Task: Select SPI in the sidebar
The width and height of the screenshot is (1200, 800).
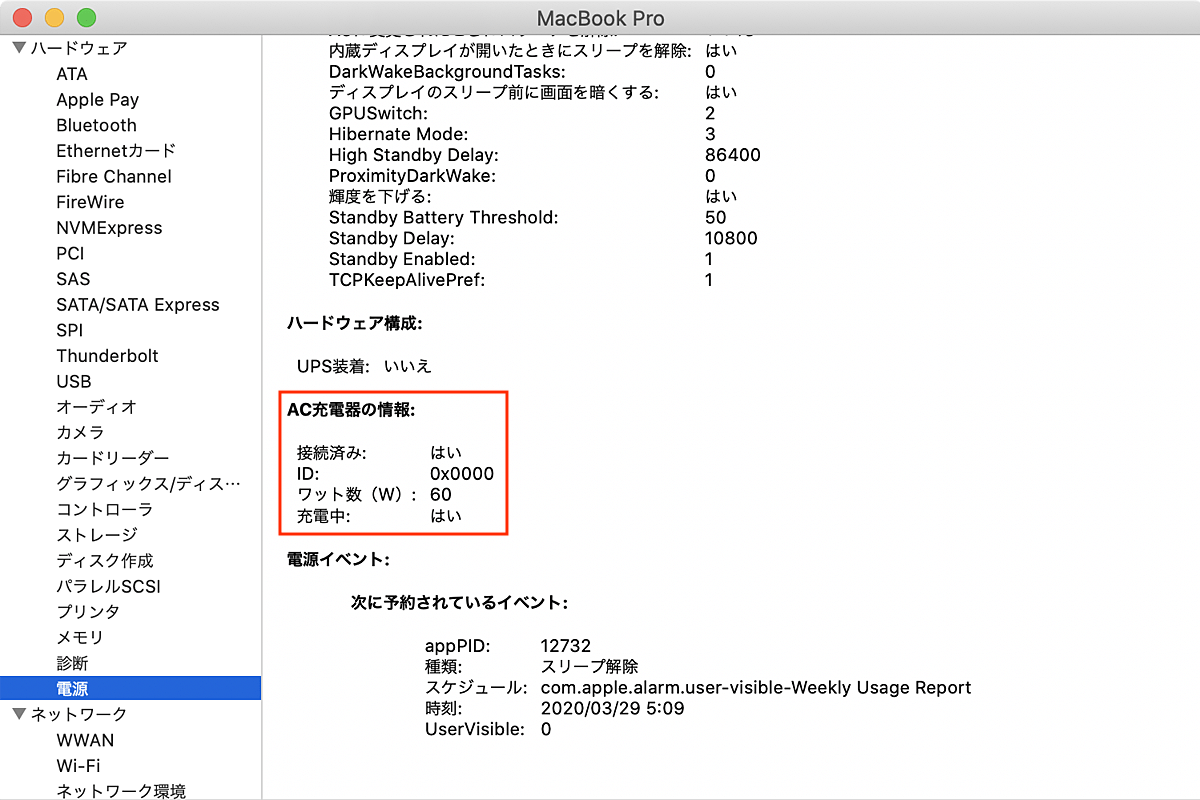Action: tap(70, 330)
